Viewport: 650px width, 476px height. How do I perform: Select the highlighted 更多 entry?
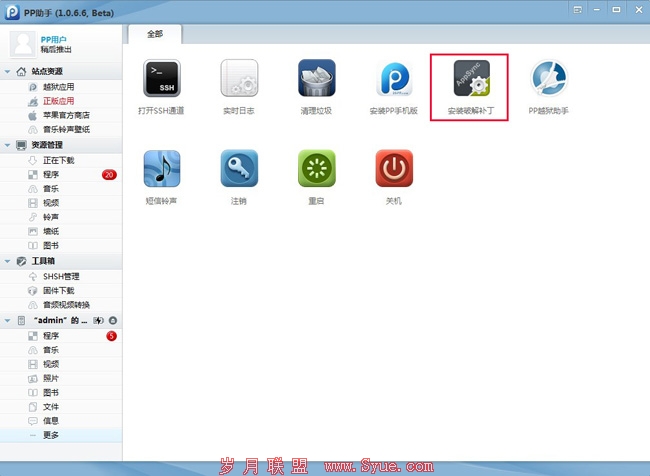[x=61, y=435]
